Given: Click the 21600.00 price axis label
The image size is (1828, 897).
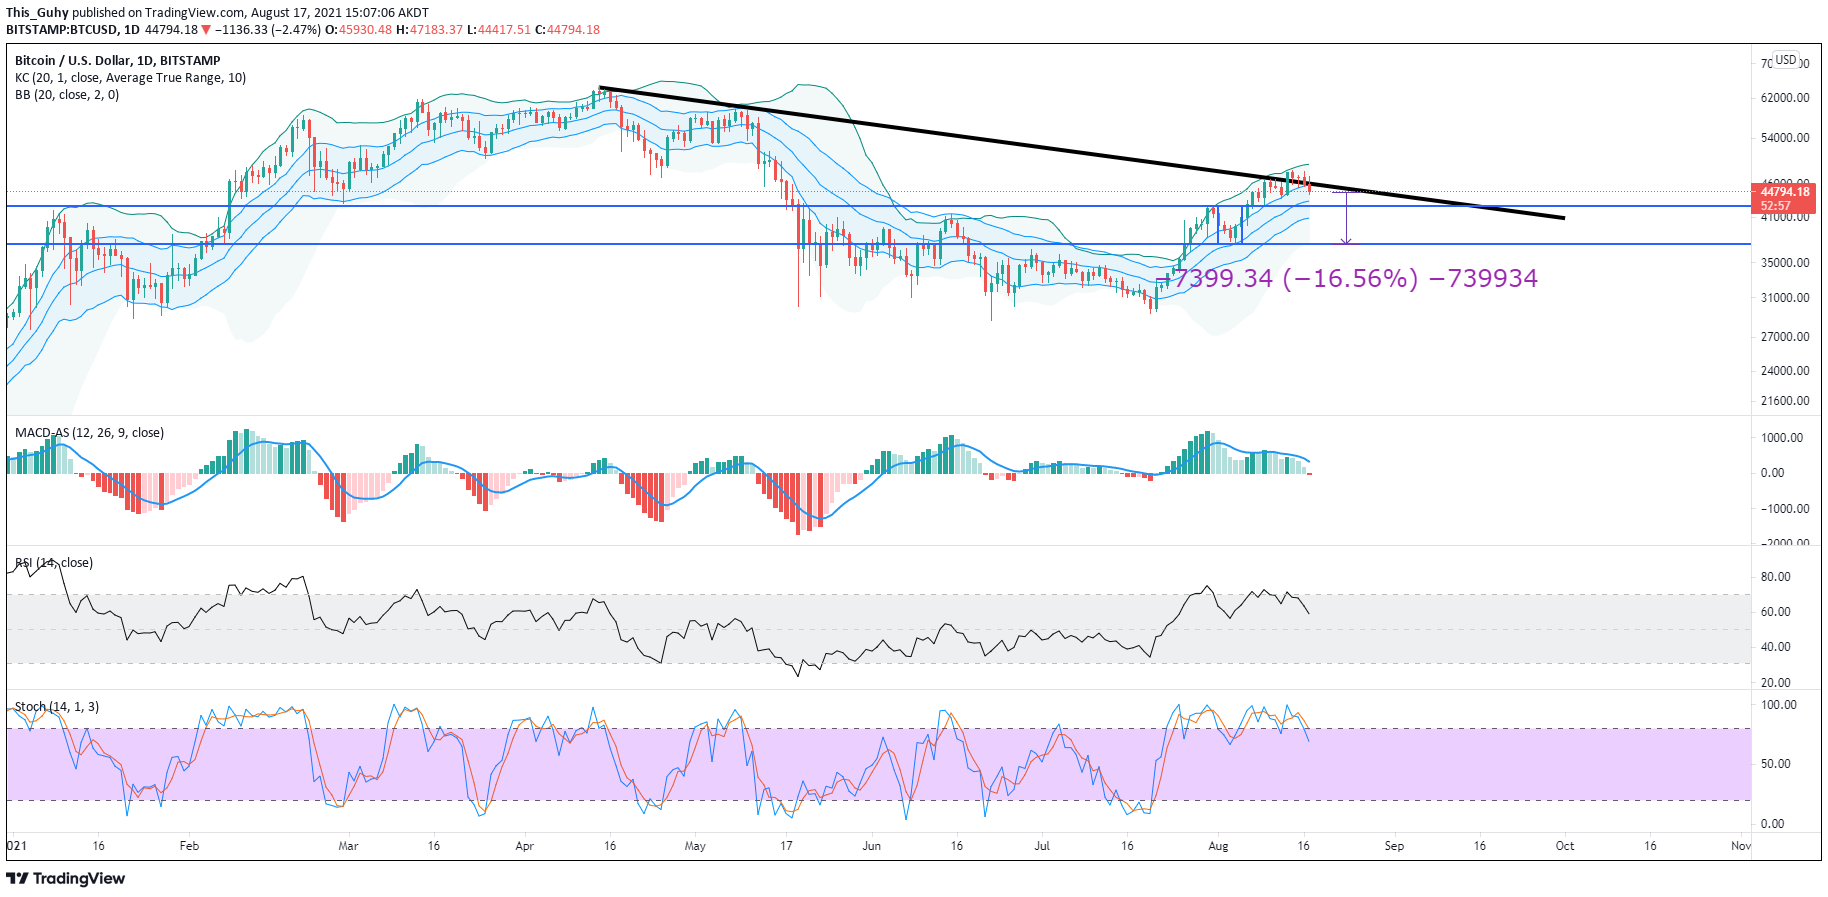Looking at the screenshot, I should click(x=1785, y=401).
